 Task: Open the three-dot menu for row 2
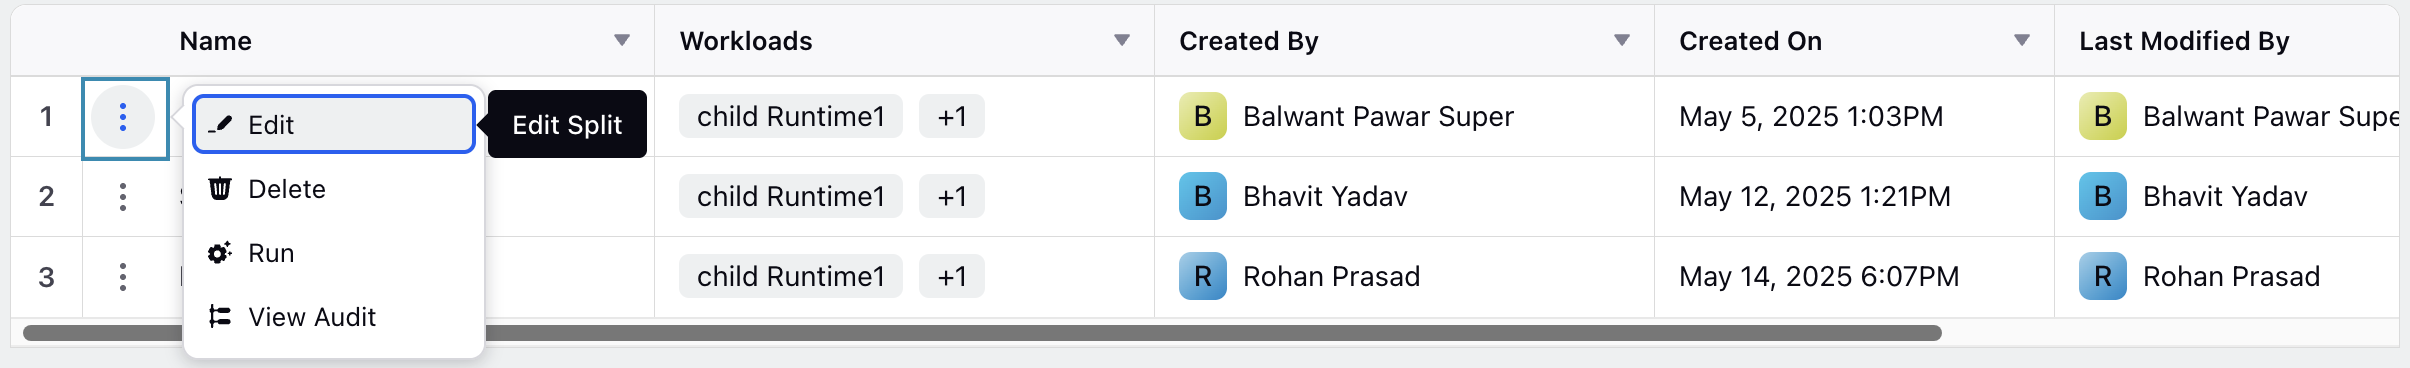click(x=123, y=196)
